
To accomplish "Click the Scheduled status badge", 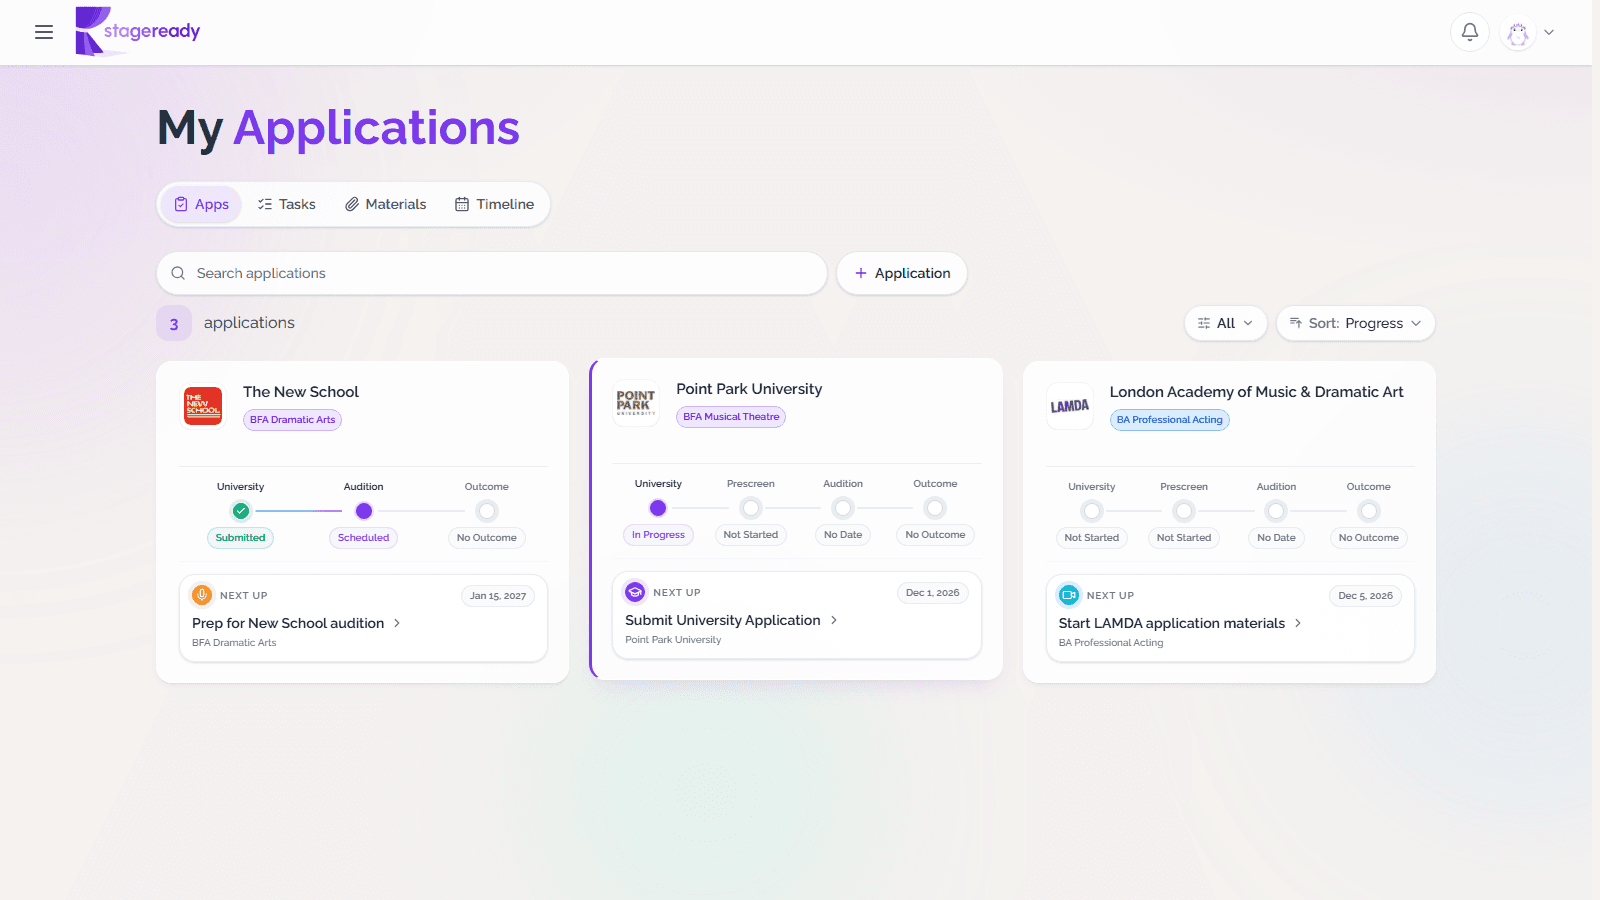I will pyautogui.click(x=364, y=538).
